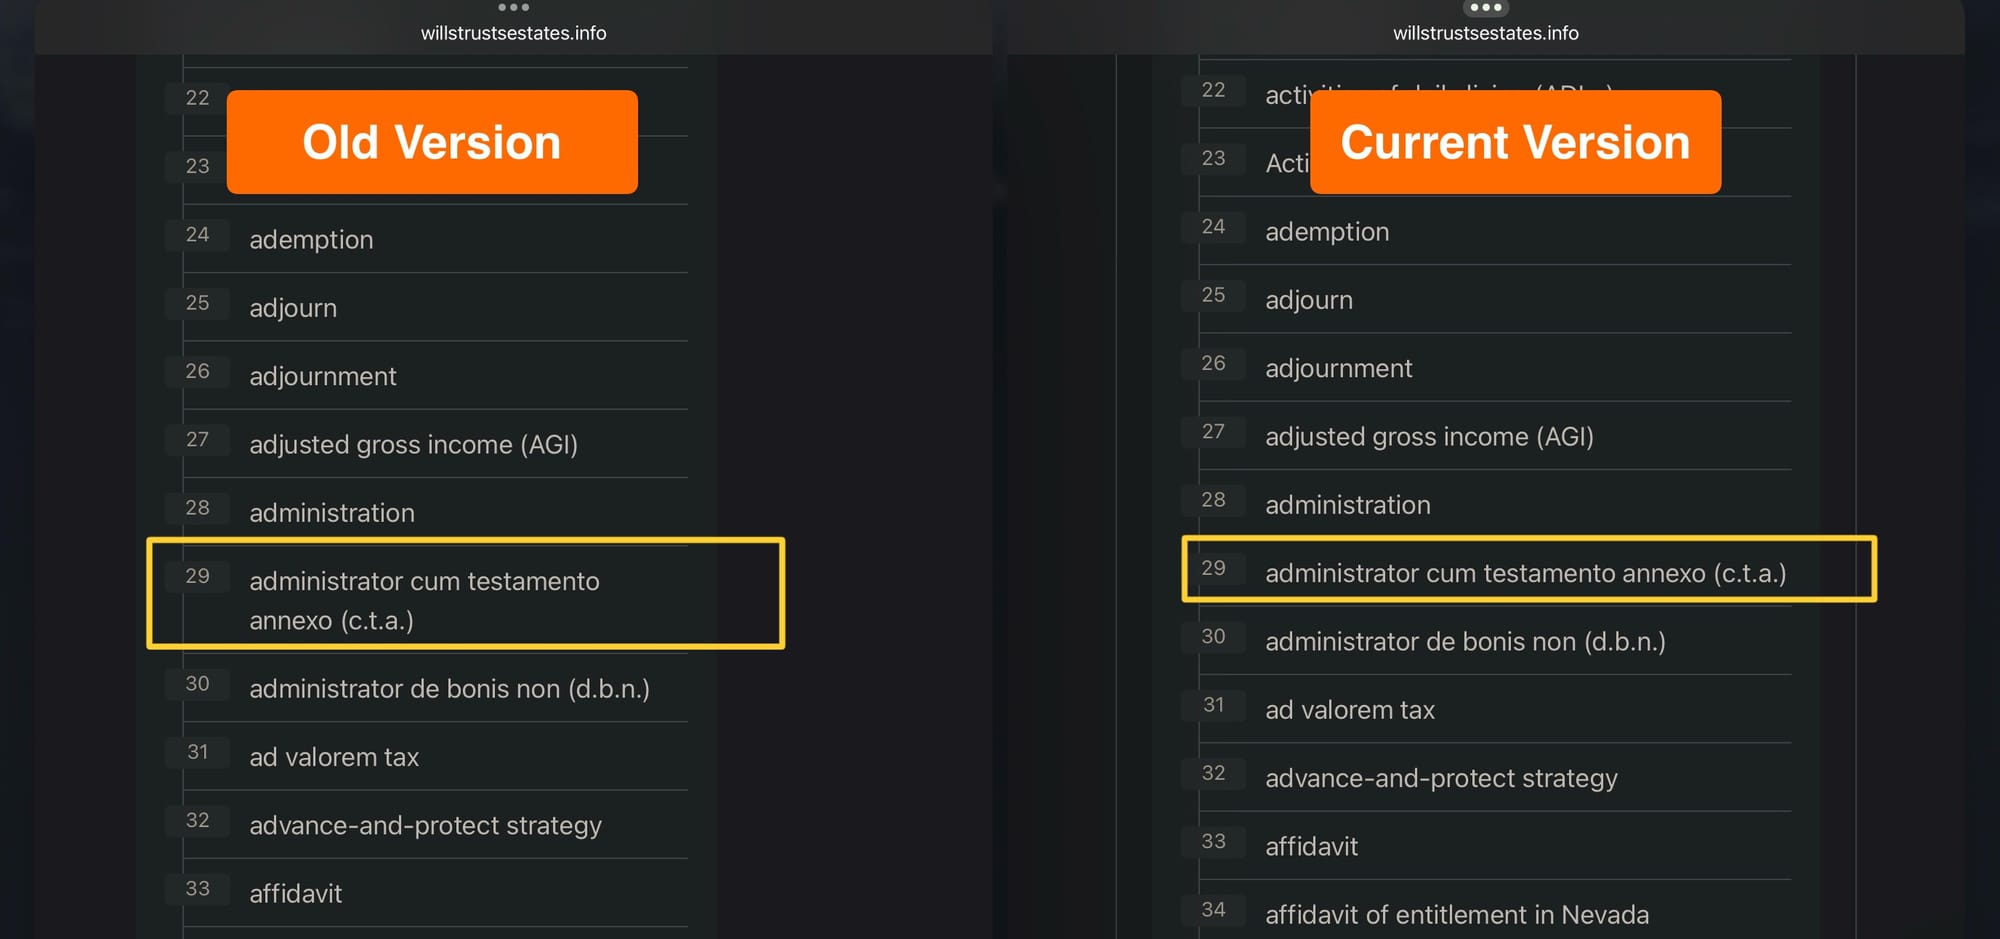Select 'ademption' in the right window
The height and width of the screenshot is (939, 2000).
pos(1327,232)
